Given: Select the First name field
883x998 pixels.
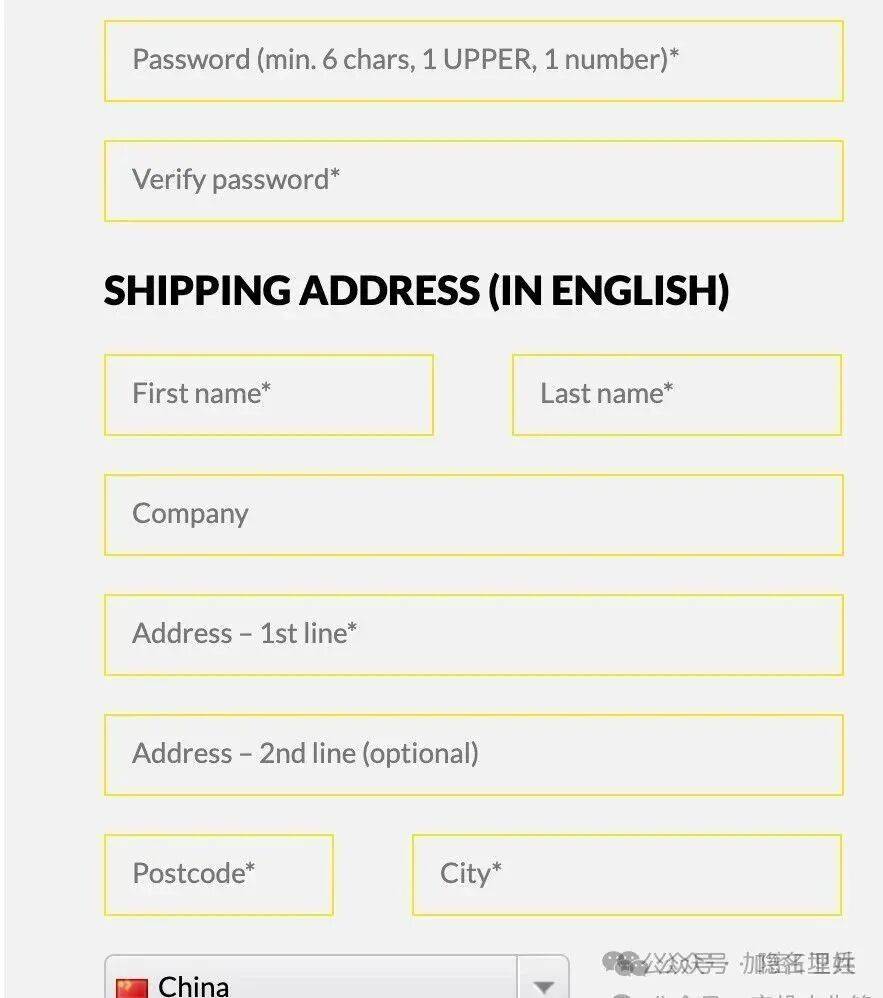Looking at the screenshot, I should pos(268,394).
